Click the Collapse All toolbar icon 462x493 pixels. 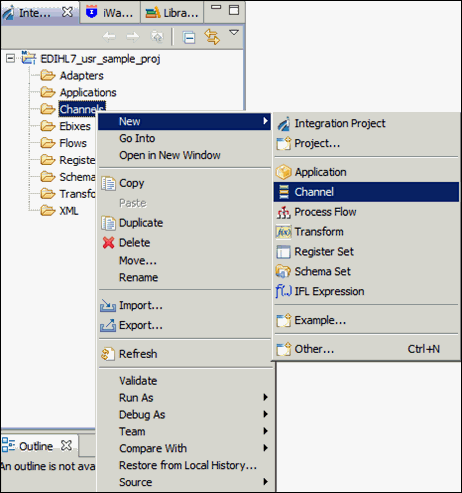click(189, 37)
